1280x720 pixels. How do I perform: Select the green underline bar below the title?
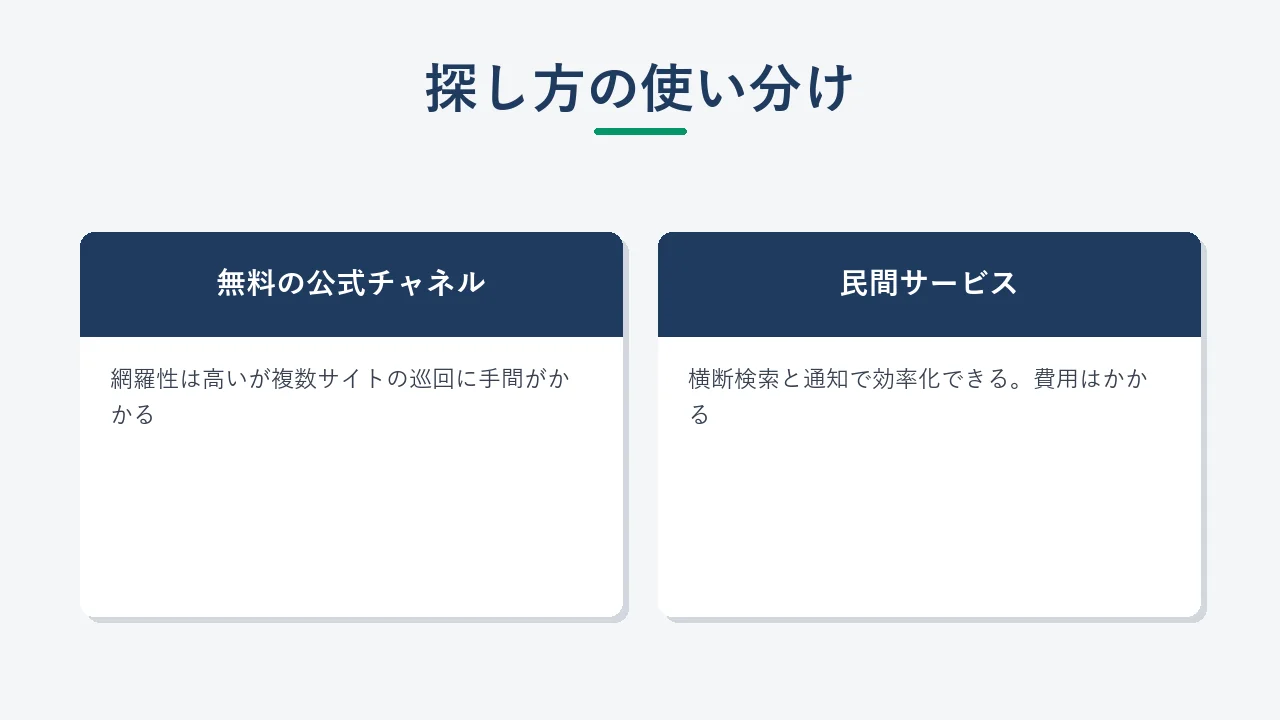(x=640, y=131)
